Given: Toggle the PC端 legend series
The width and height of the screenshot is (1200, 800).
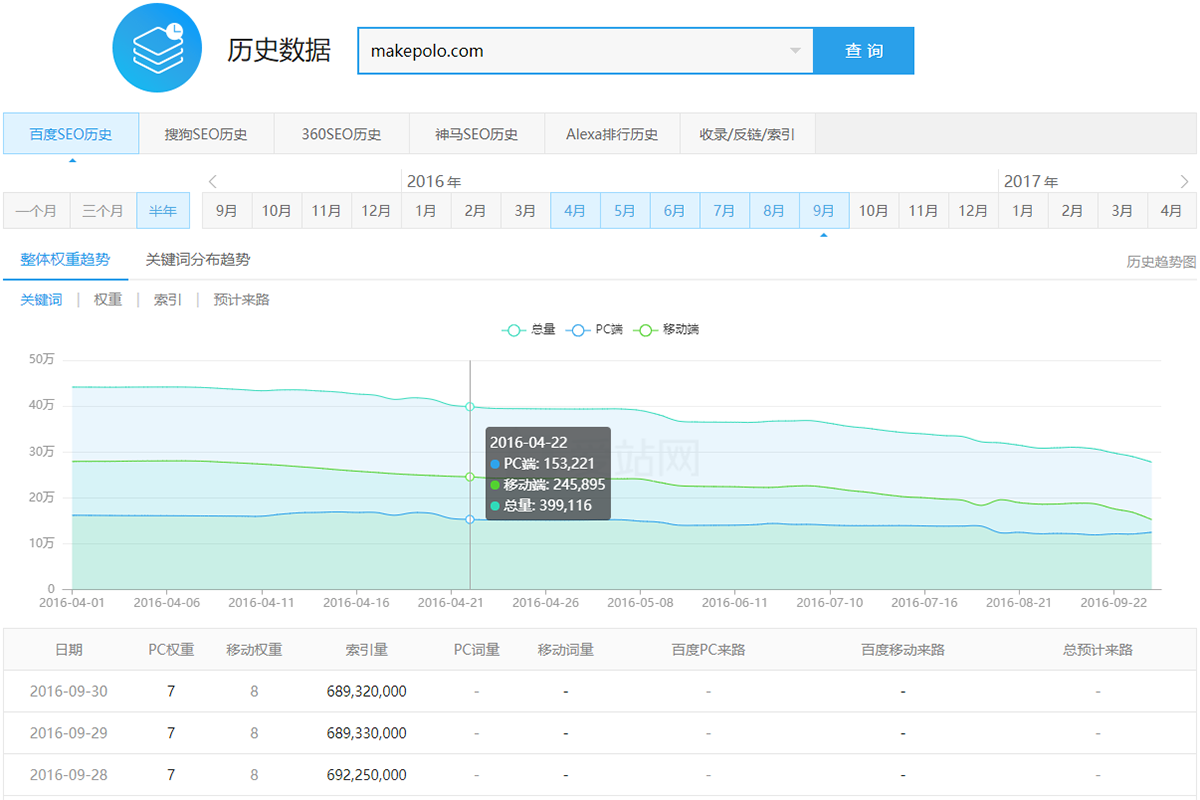Looking at the screenshot, I should pos(595,330).
